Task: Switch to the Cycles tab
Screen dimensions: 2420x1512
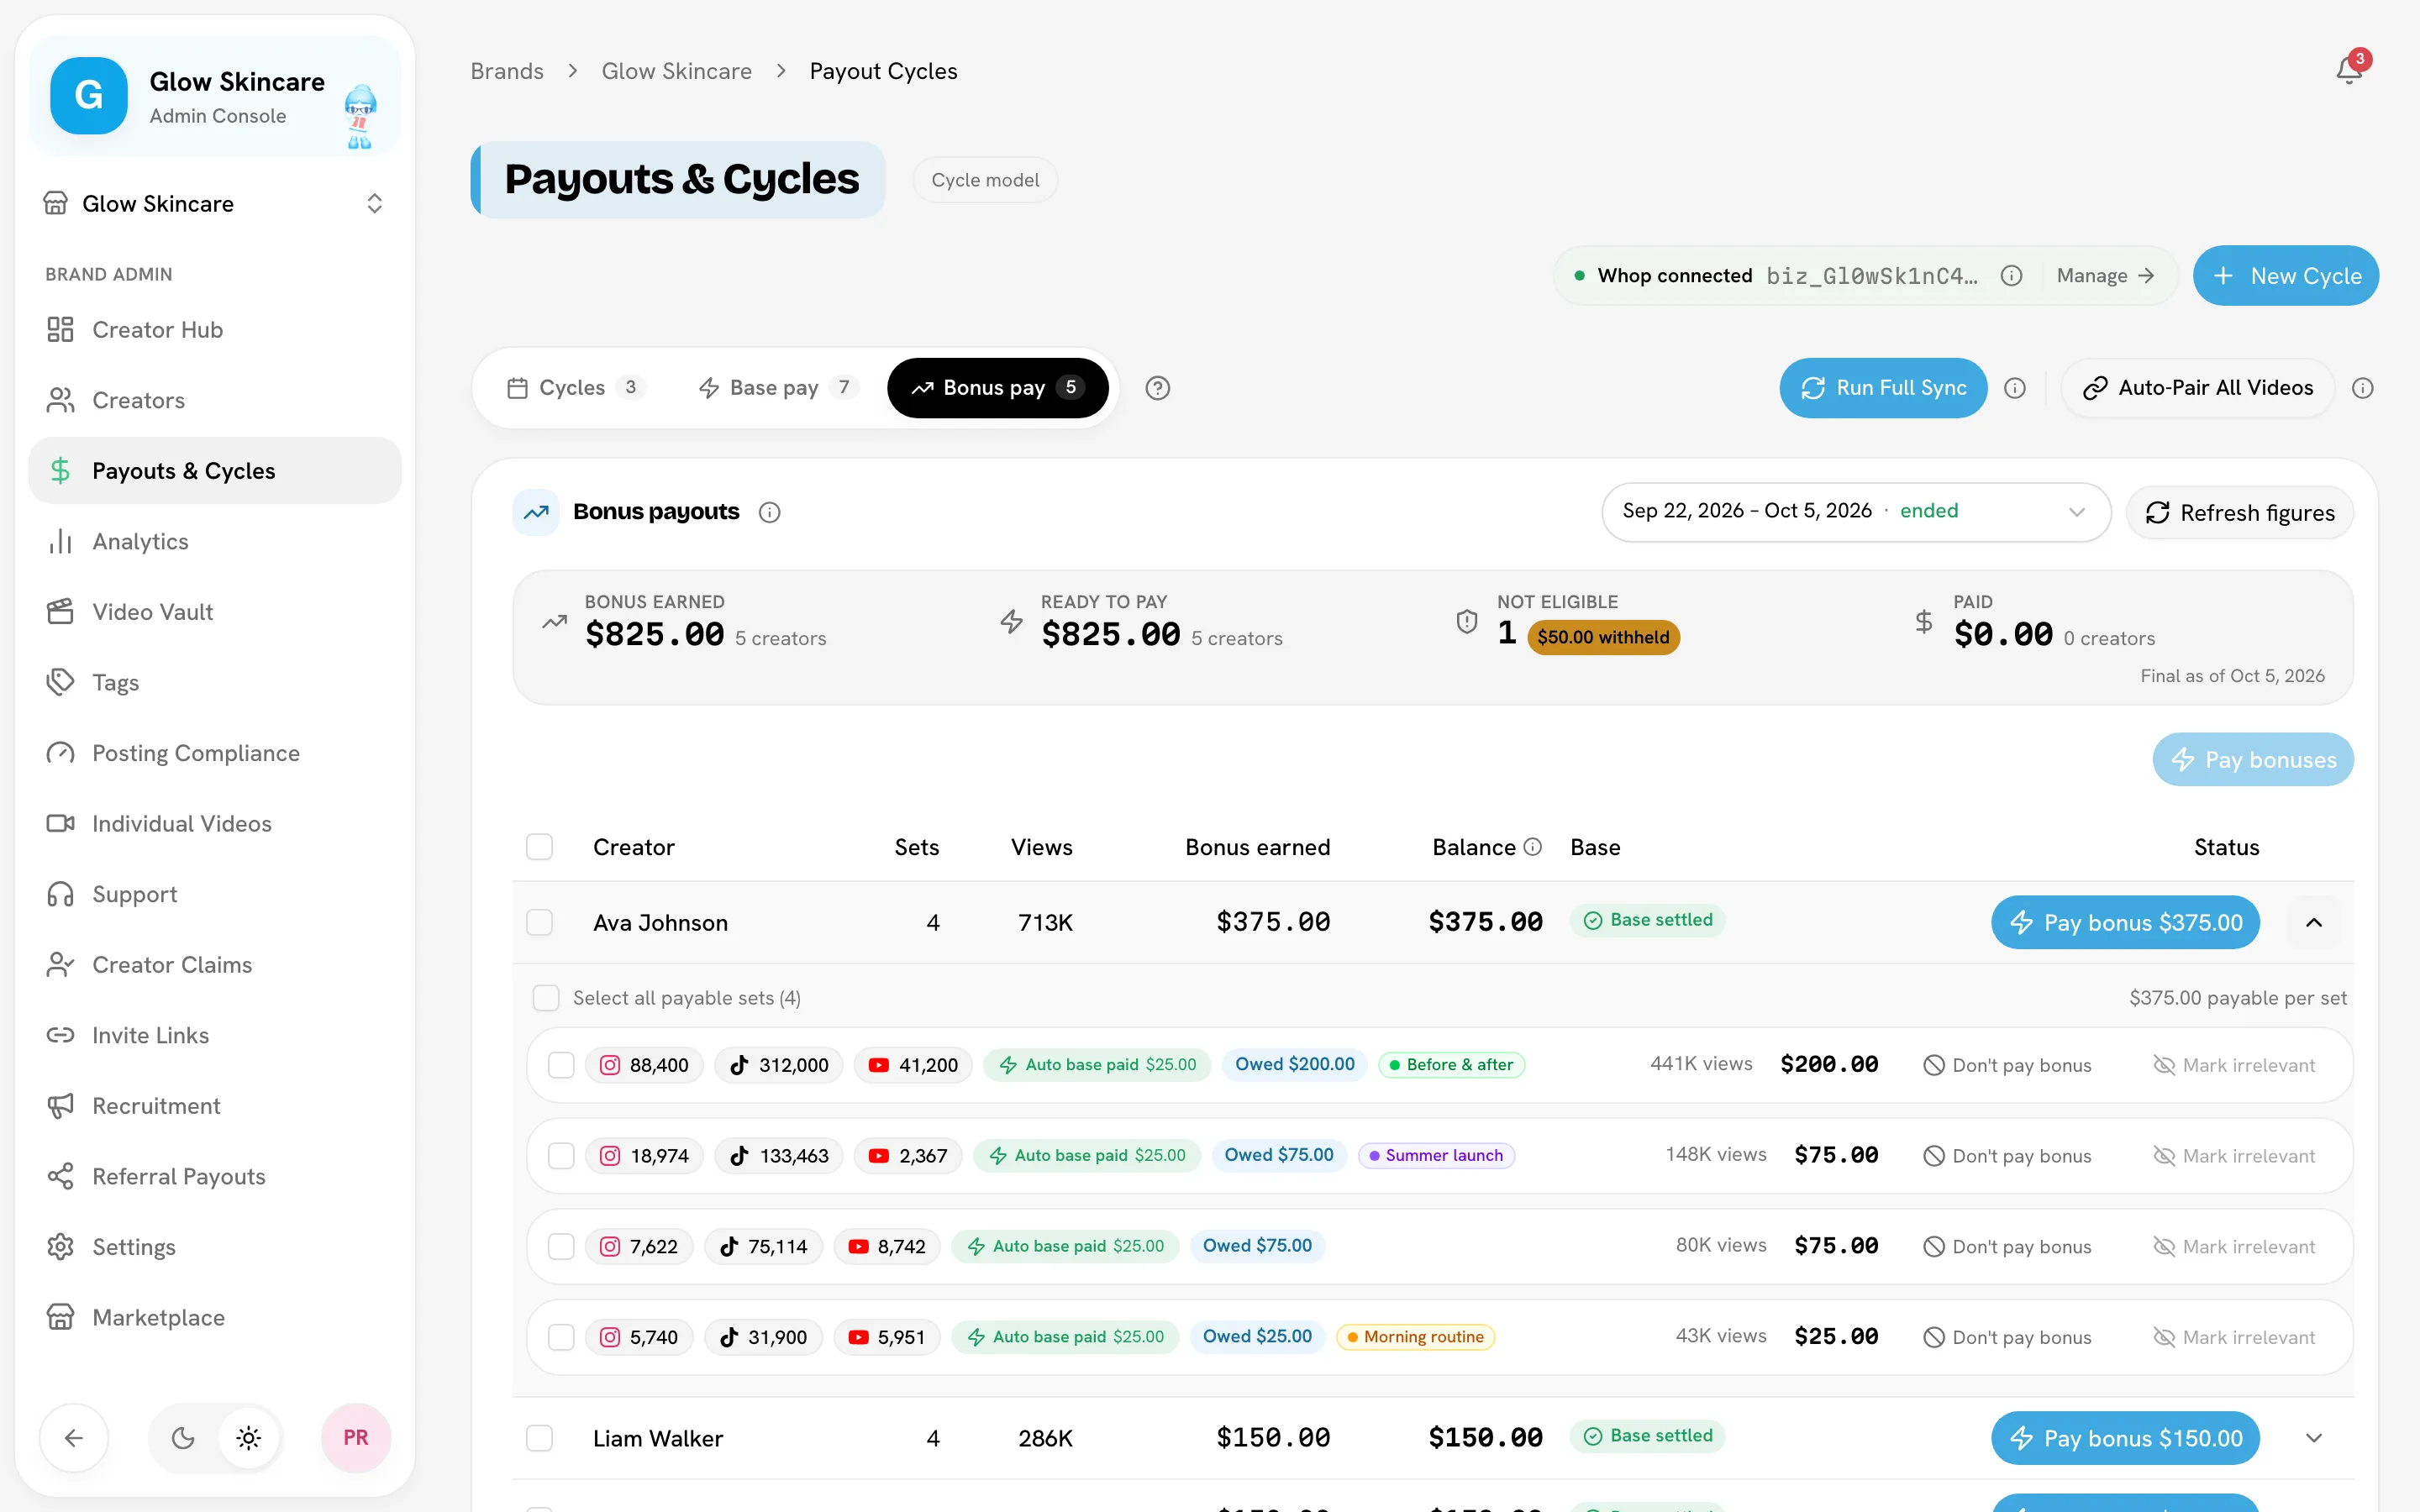Action: pyautogui.click(x=577, y=388)
